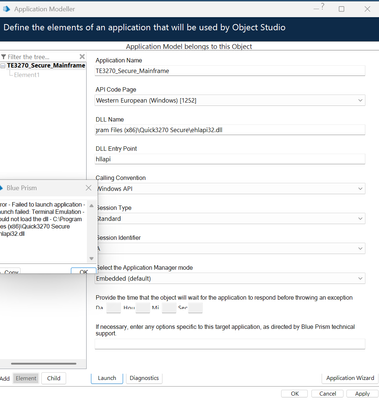Click the DLL Entry Point field
This screenshot has height=400, width=379.
click(230, 159)
